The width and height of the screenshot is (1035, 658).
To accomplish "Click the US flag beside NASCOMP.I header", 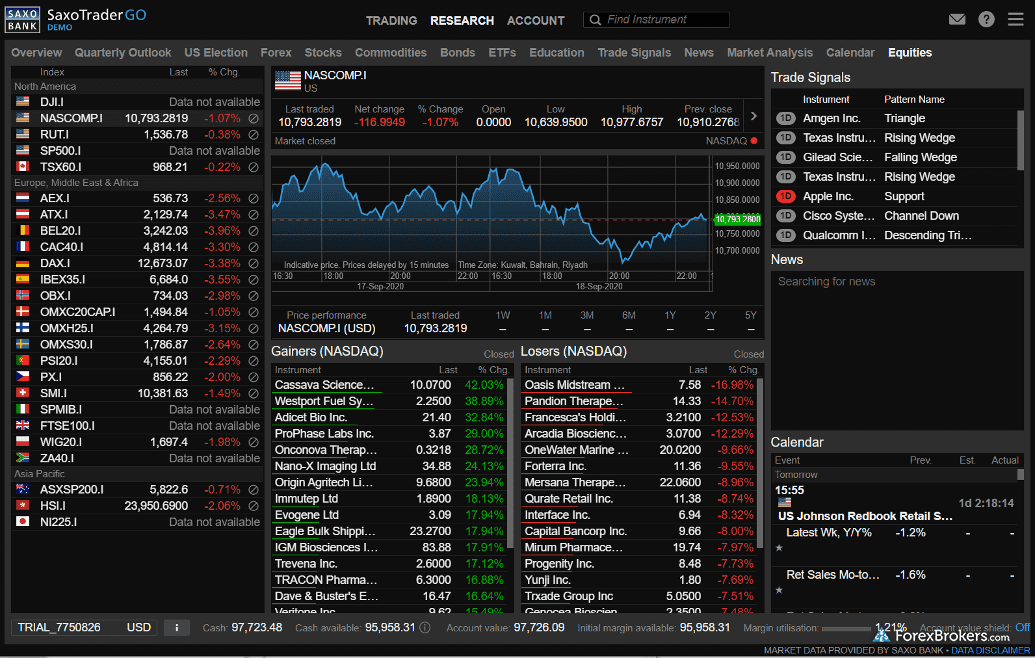I will click(x=287, y=81).
